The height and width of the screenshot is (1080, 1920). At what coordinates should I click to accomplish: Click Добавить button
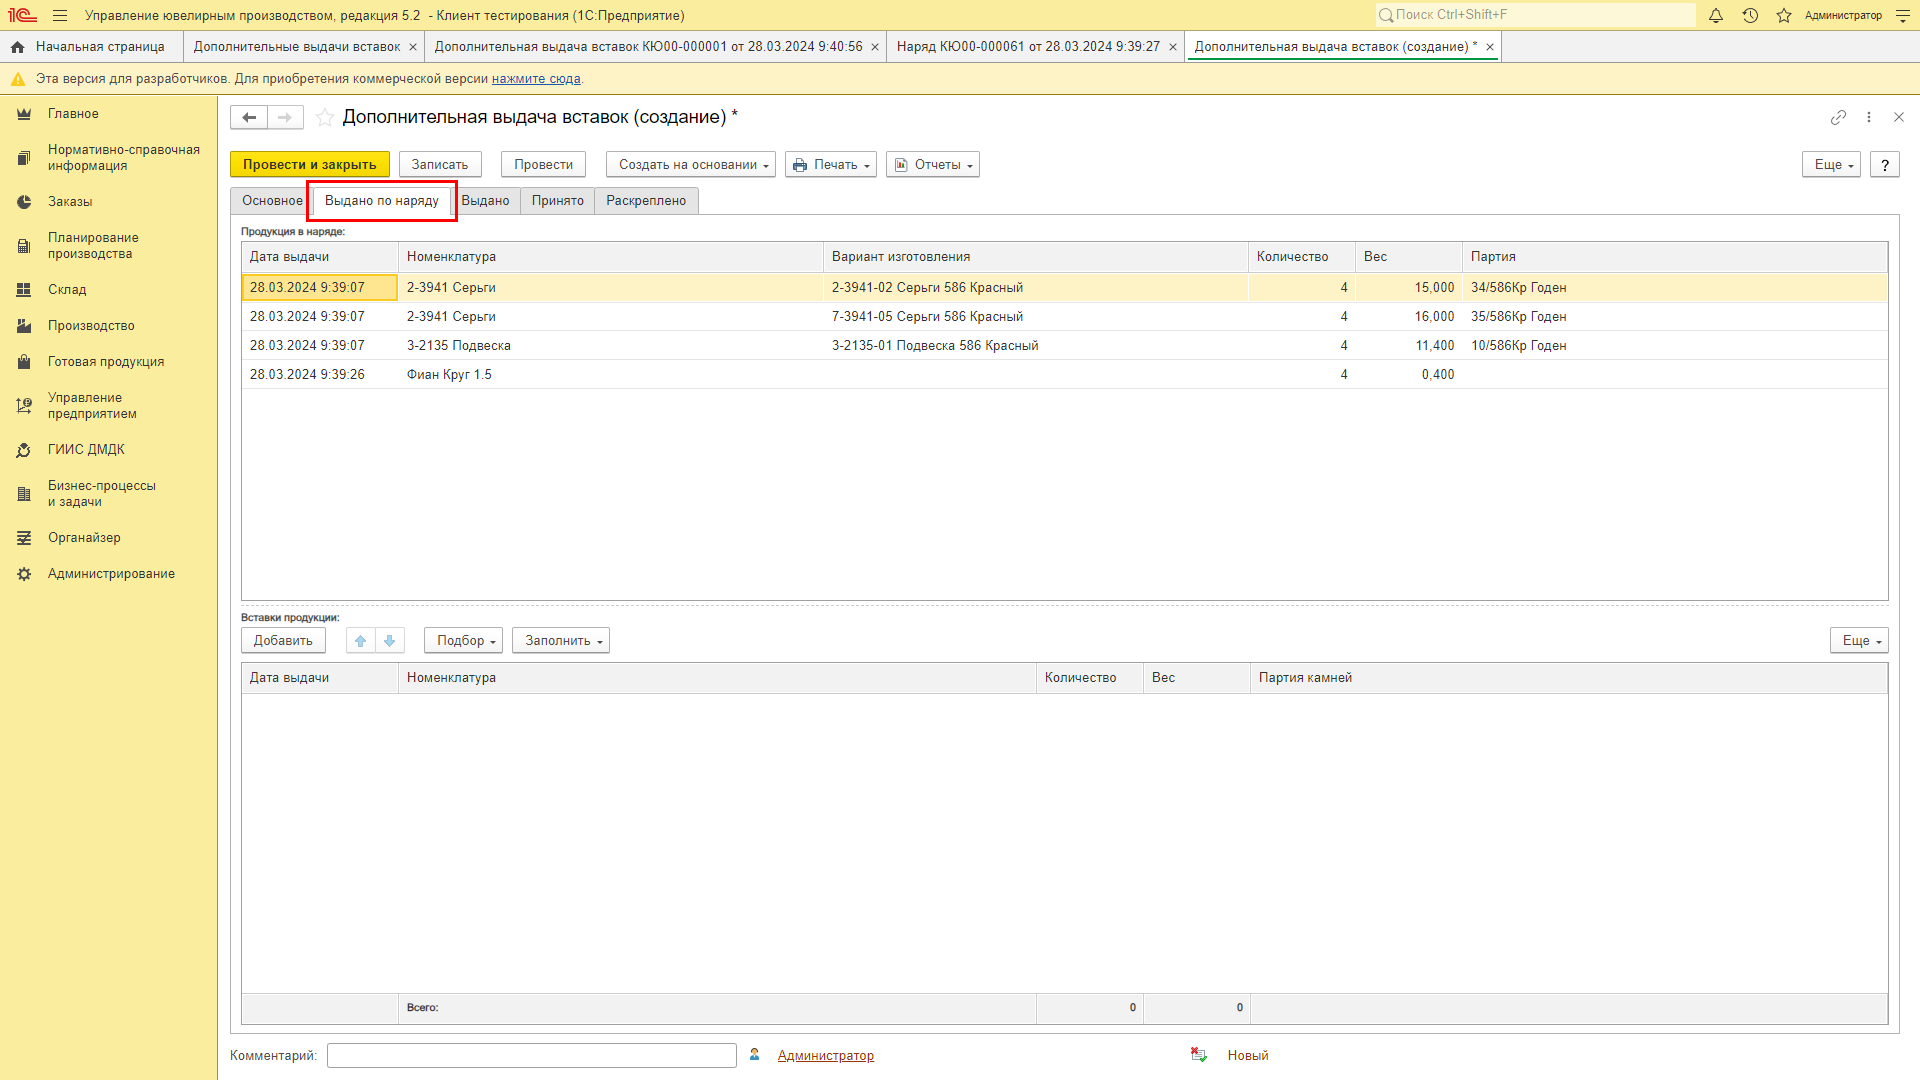[283, 641]
